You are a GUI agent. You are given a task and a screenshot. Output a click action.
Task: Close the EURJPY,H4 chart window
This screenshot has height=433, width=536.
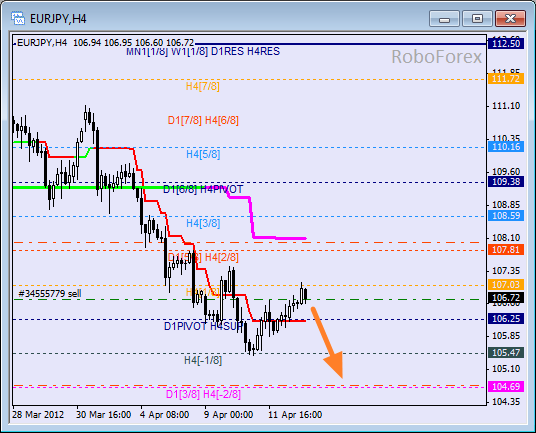(510, 18)
